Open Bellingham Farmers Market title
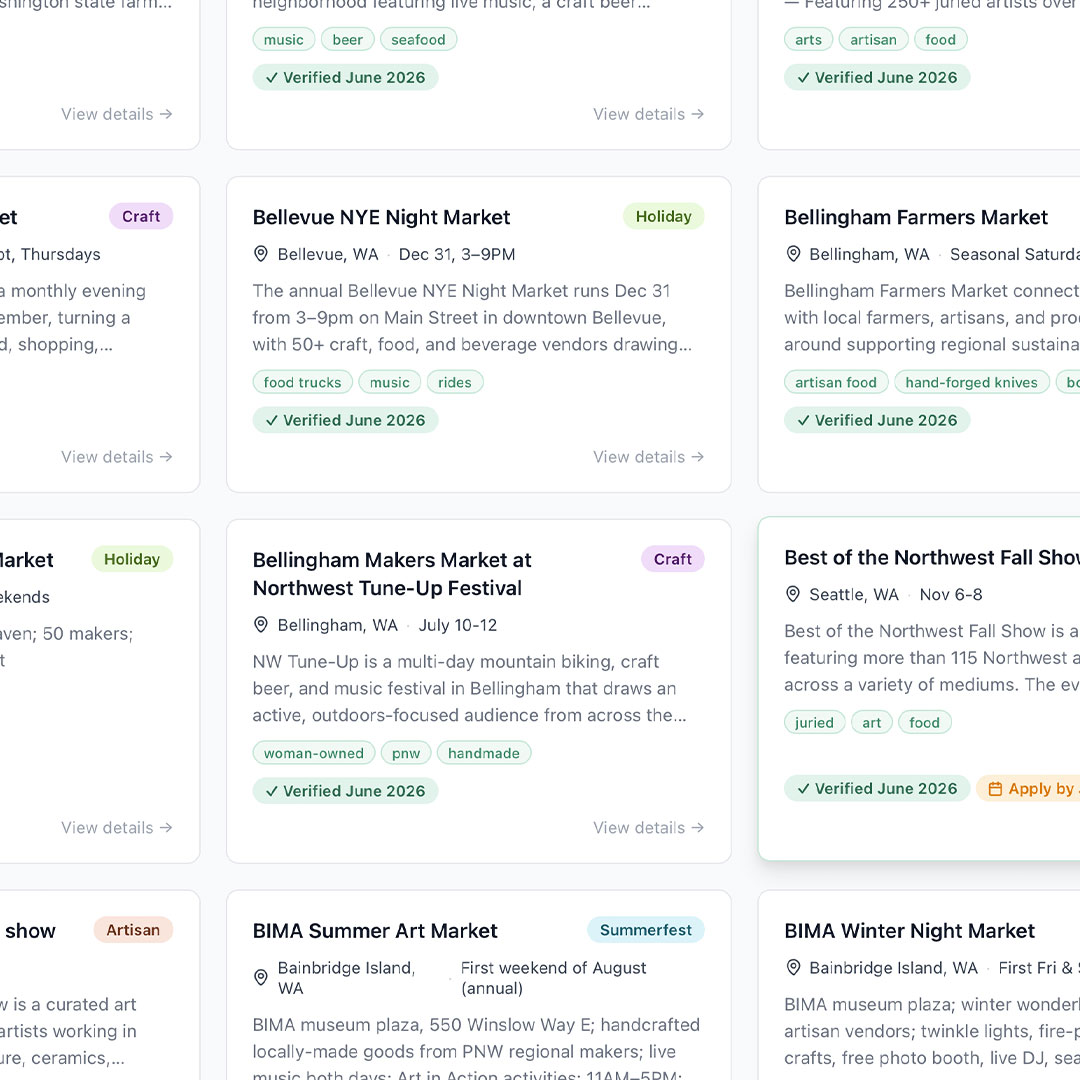 pyautogui.click(x=915, y=217)
